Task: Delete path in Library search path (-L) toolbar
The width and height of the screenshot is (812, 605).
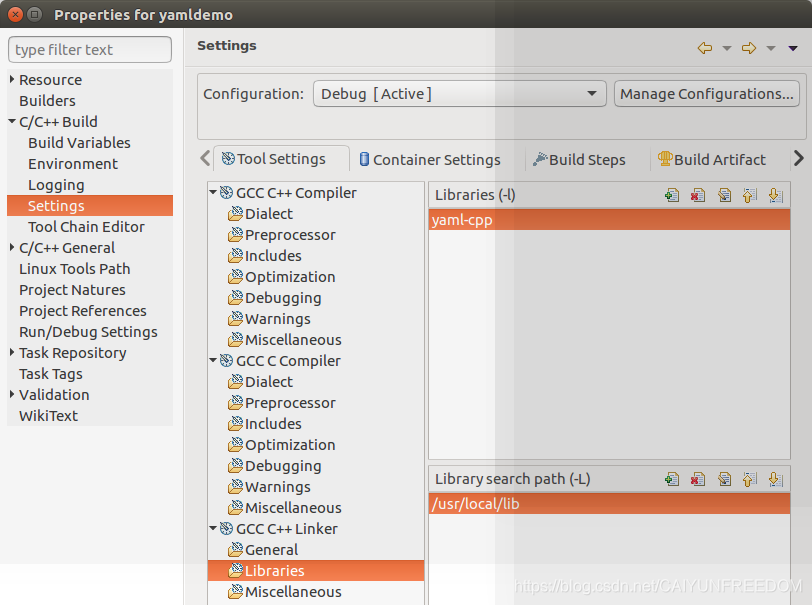Action: point(698,479)
